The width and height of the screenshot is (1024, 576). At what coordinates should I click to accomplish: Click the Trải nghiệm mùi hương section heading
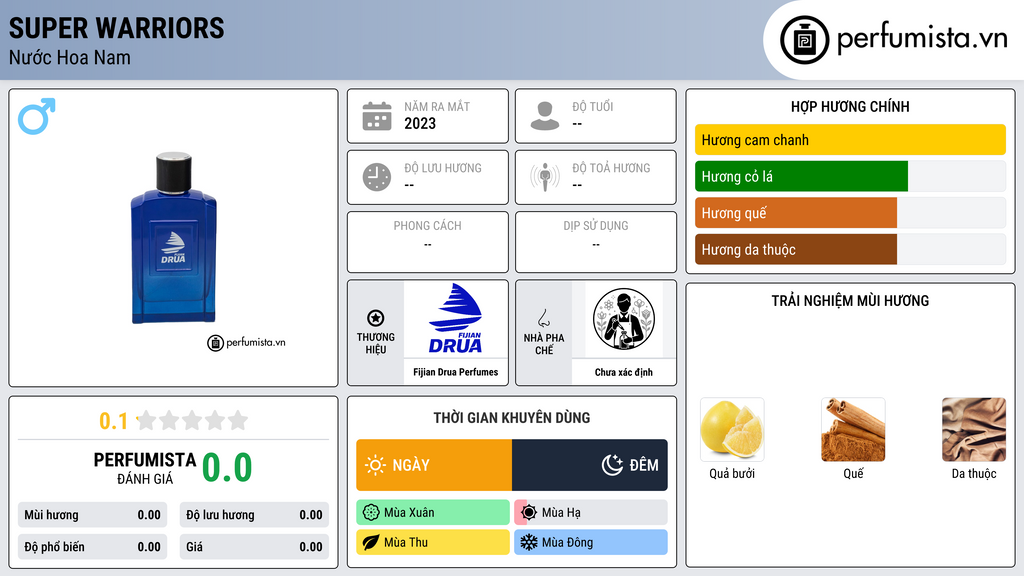850,301
